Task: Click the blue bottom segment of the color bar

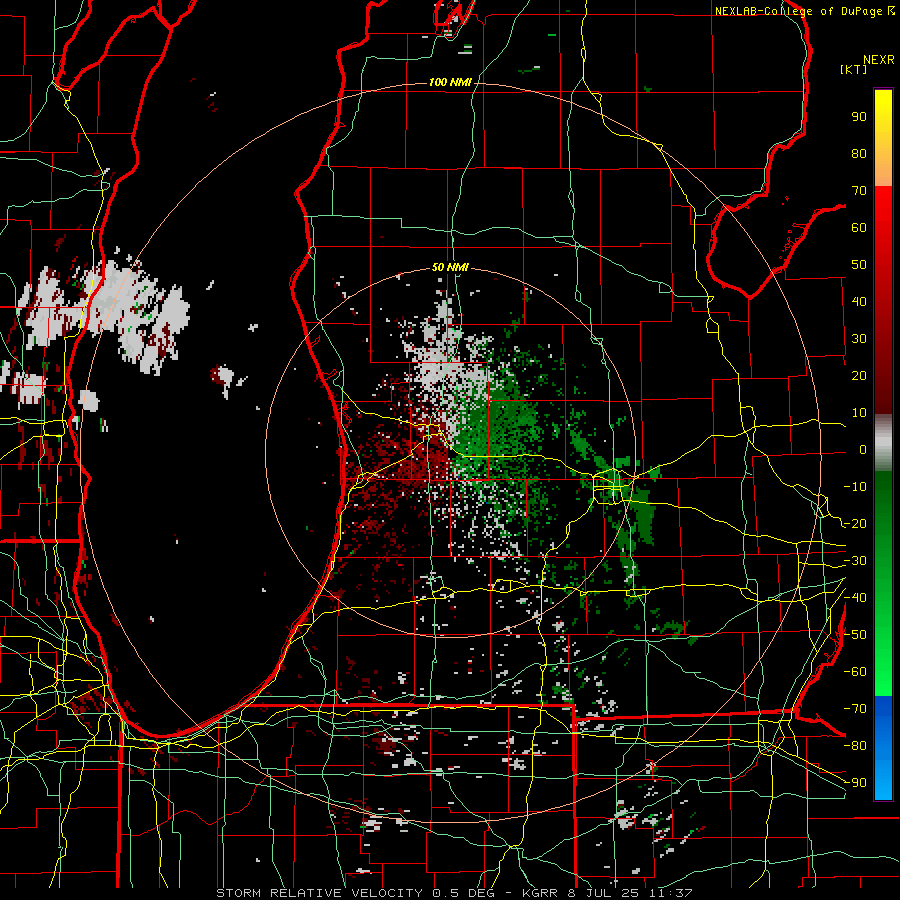Action: coord(883,748)
